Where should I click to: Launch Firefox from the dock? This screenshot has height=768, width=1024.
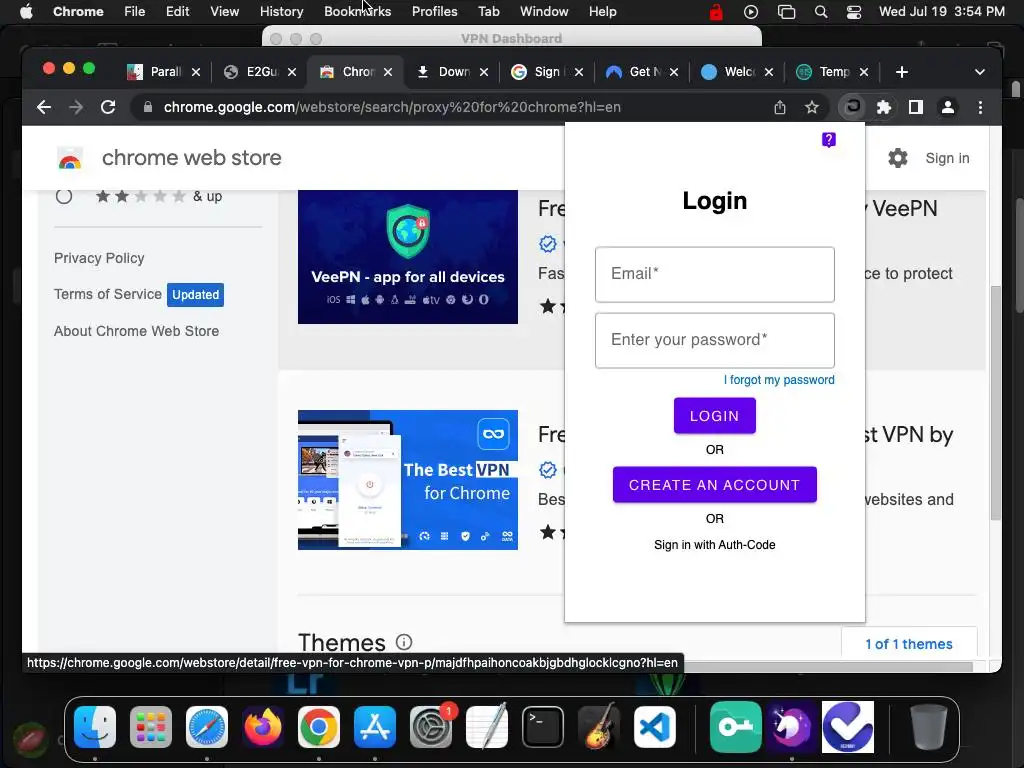pyautogui.click(x=263, y=727)
